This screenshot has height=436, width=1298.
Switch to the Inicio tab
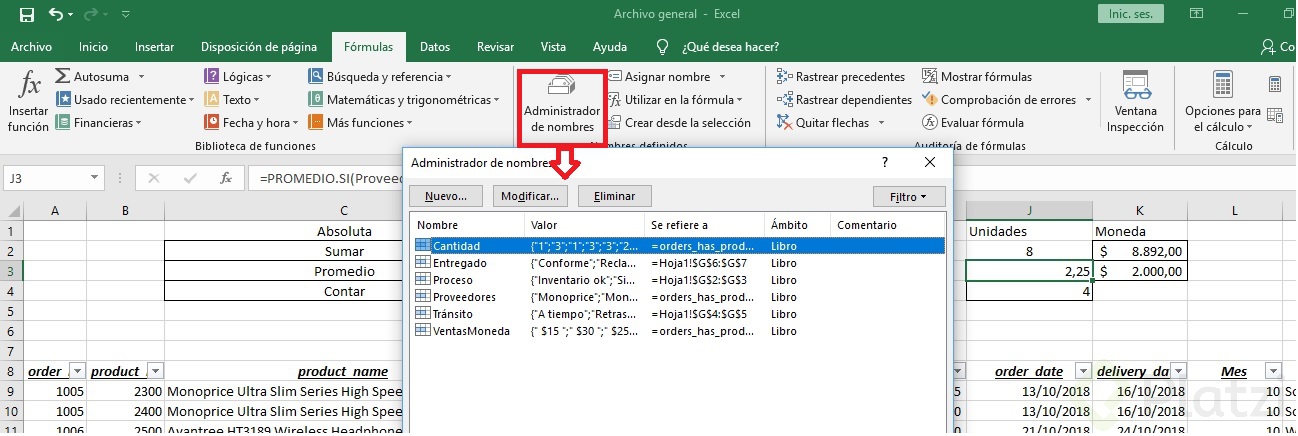pyautogui.click(x=93, y=46)
